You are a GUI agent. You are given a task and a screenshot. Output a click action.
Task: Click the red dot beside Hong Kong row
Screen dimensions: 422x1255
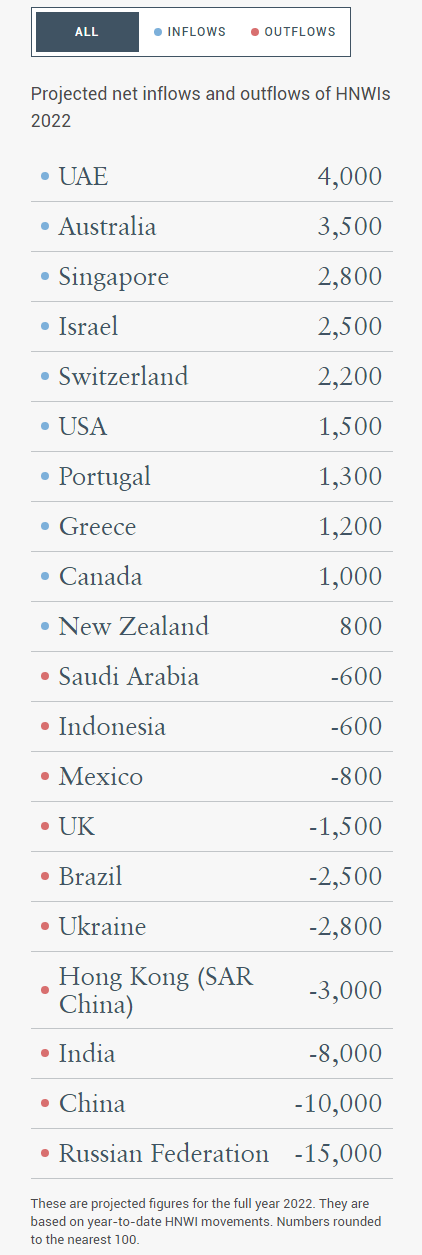pos(45,990)
